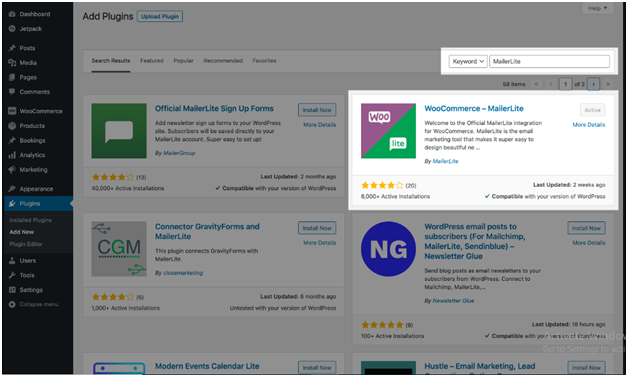Jump to last results page arrow
Viewport: 628px width, 377px height.
[x=608, y=84]
